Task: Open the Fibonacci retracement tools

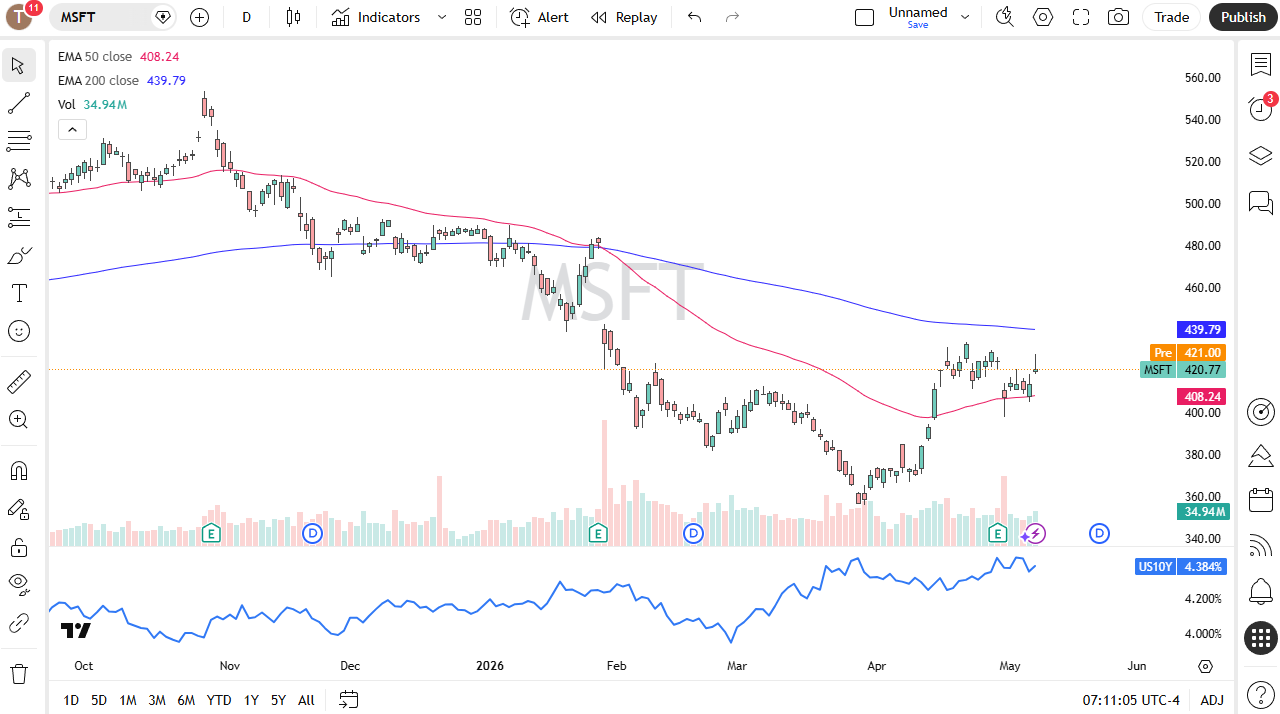Action: (18, 141)
